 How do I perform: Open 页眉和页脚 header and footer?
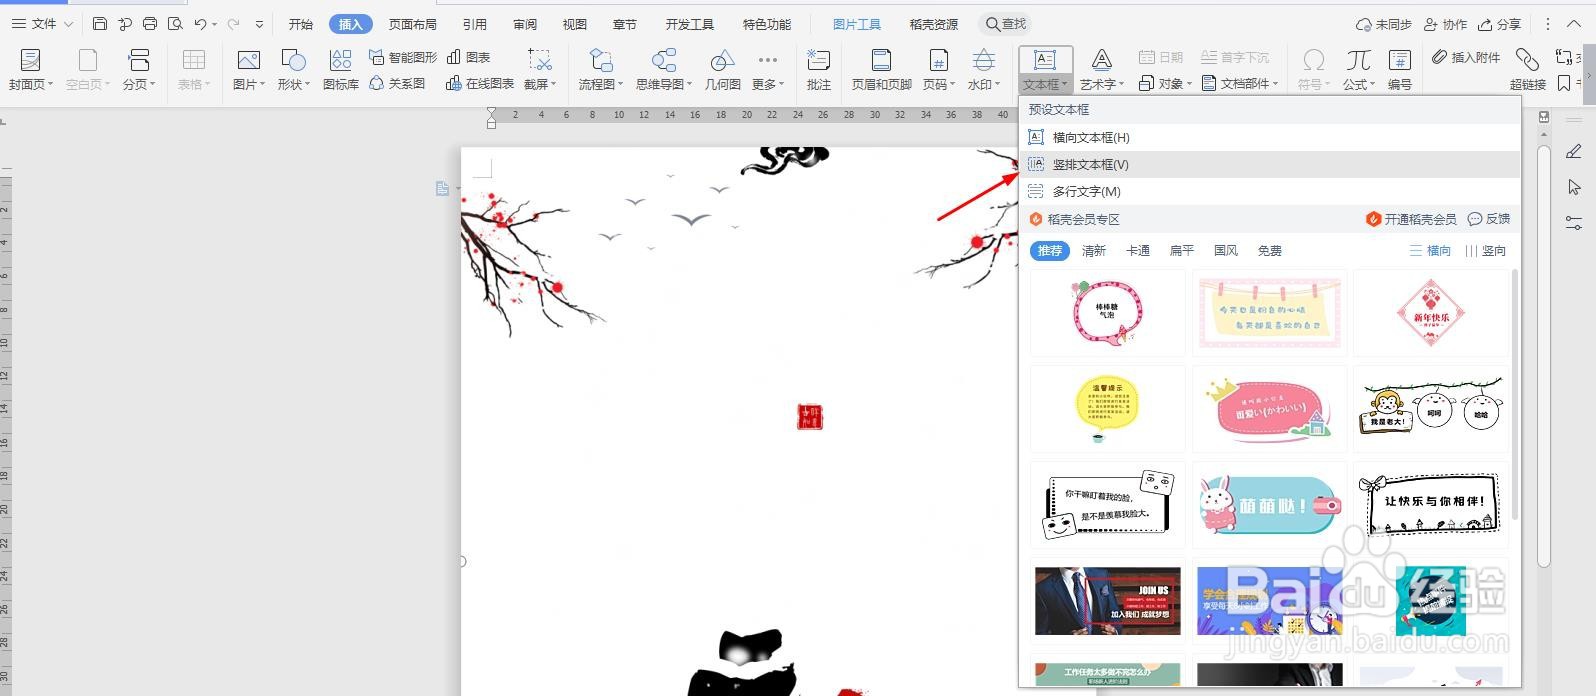(x=881, y=70)
